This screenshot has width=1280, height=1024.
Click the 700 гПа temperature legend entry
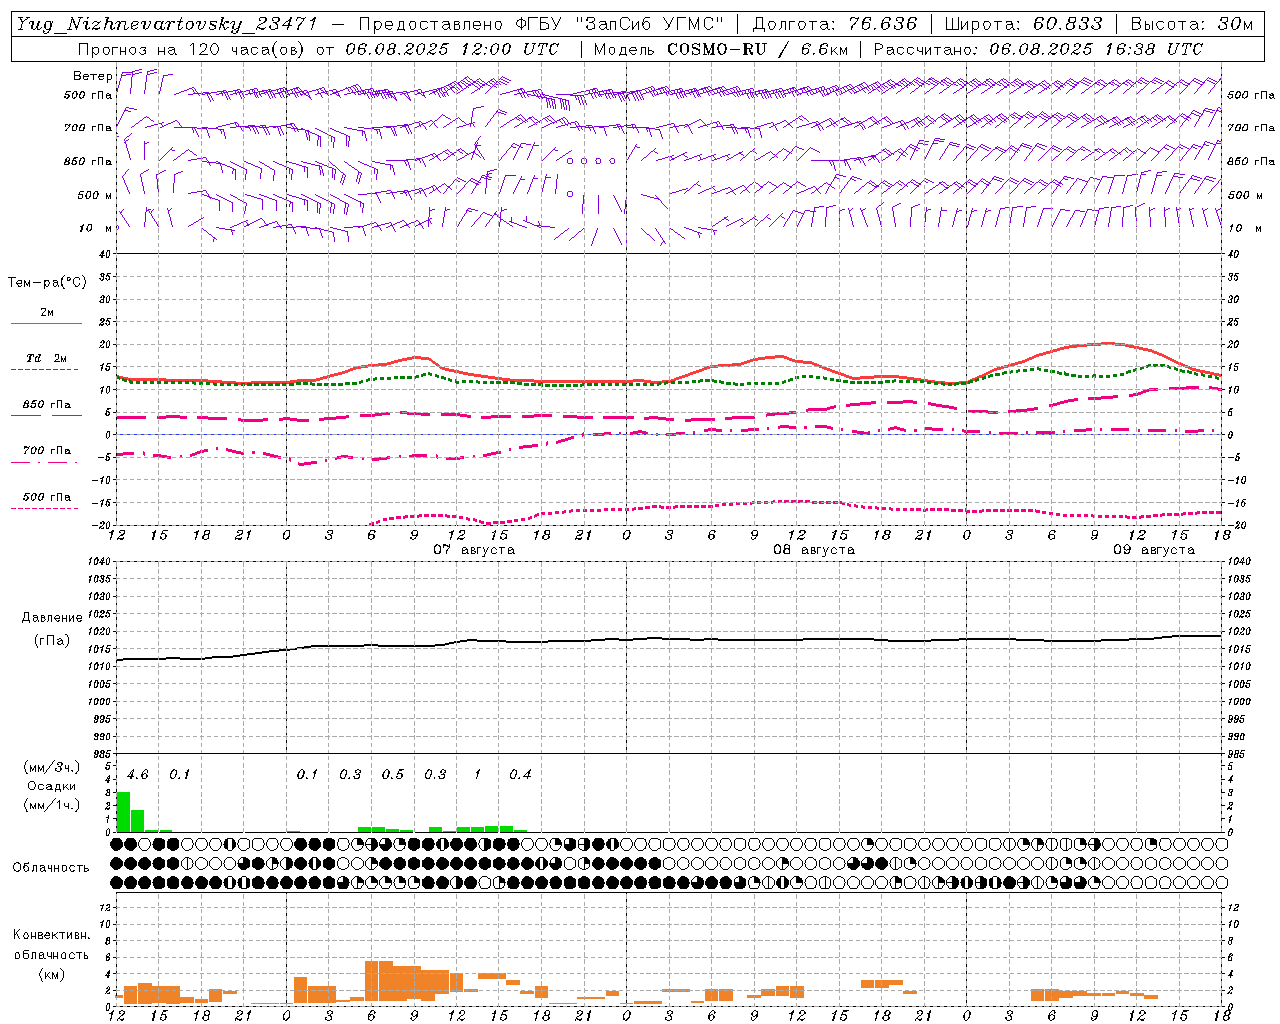click(x=46, y=451)
